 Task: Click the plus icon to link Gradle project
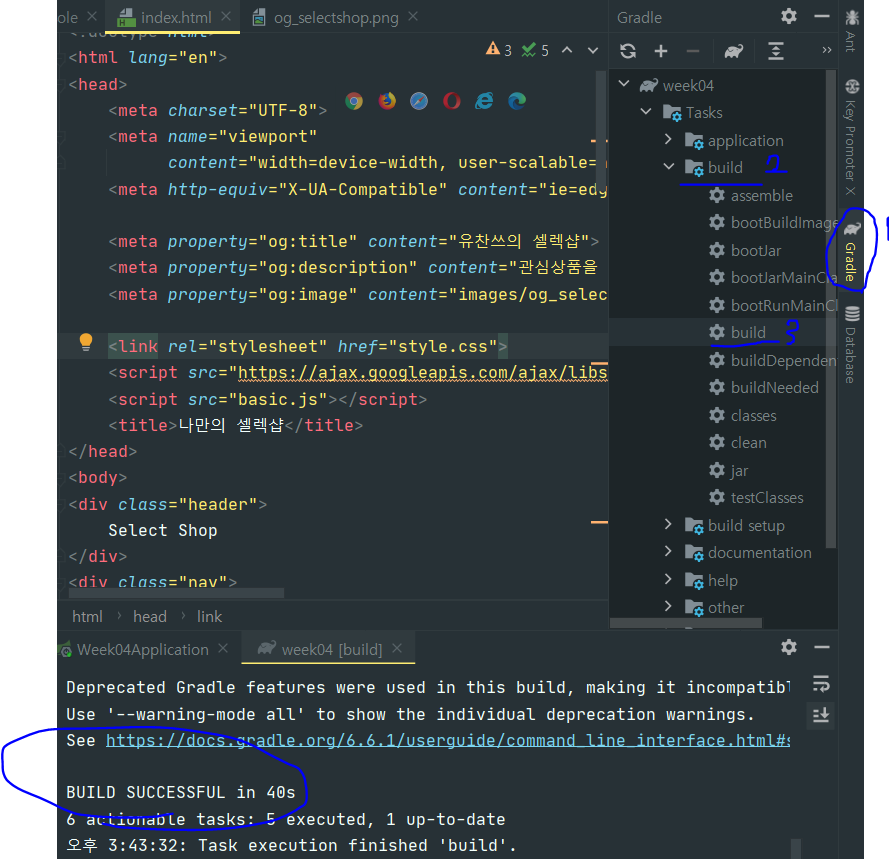[661, 51]
